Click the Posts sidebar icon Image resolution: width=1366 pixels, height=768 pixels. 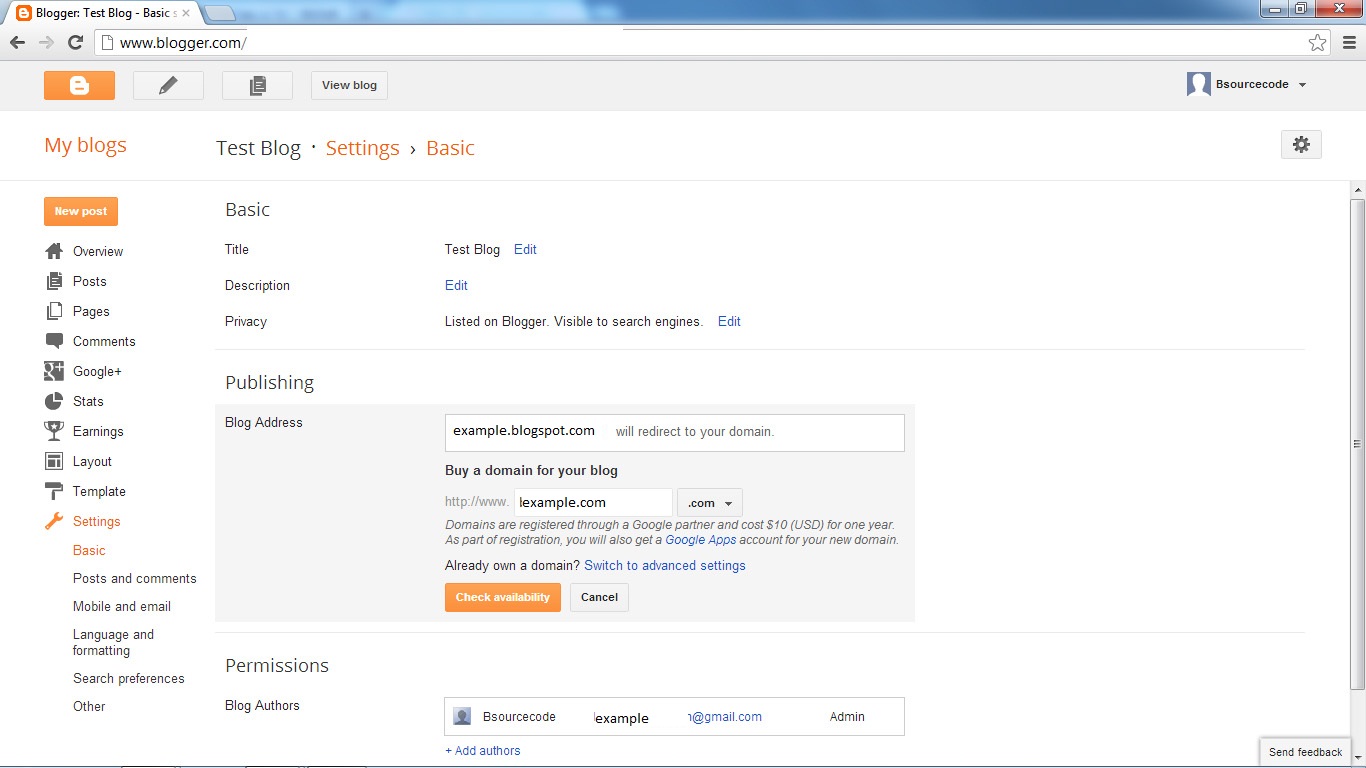click(54, 281)
